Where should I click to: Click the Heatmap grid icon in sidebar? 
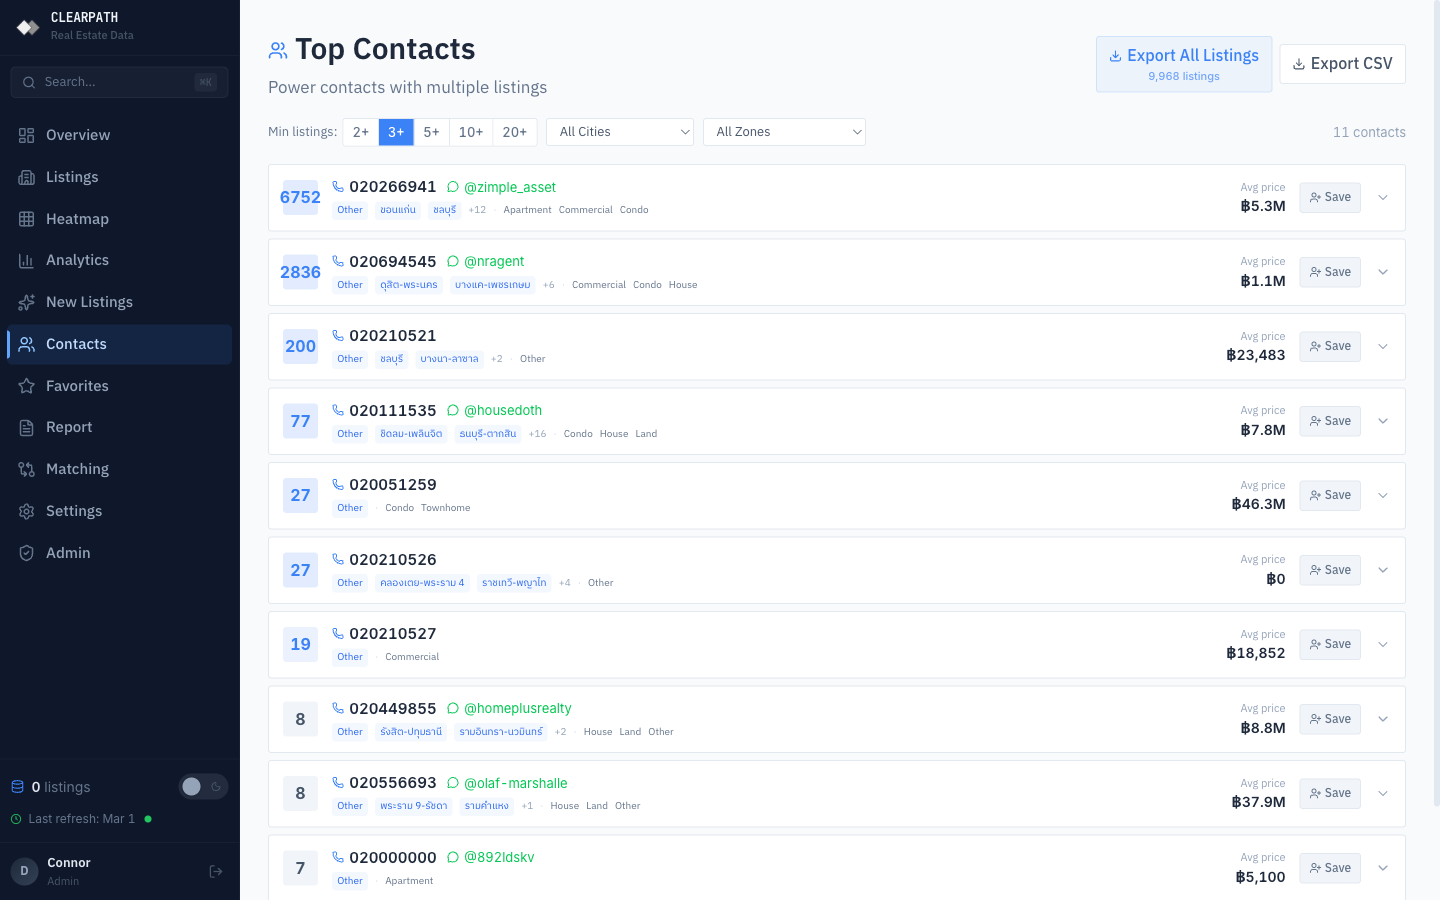pyautogui.click(x=27, y=219)
